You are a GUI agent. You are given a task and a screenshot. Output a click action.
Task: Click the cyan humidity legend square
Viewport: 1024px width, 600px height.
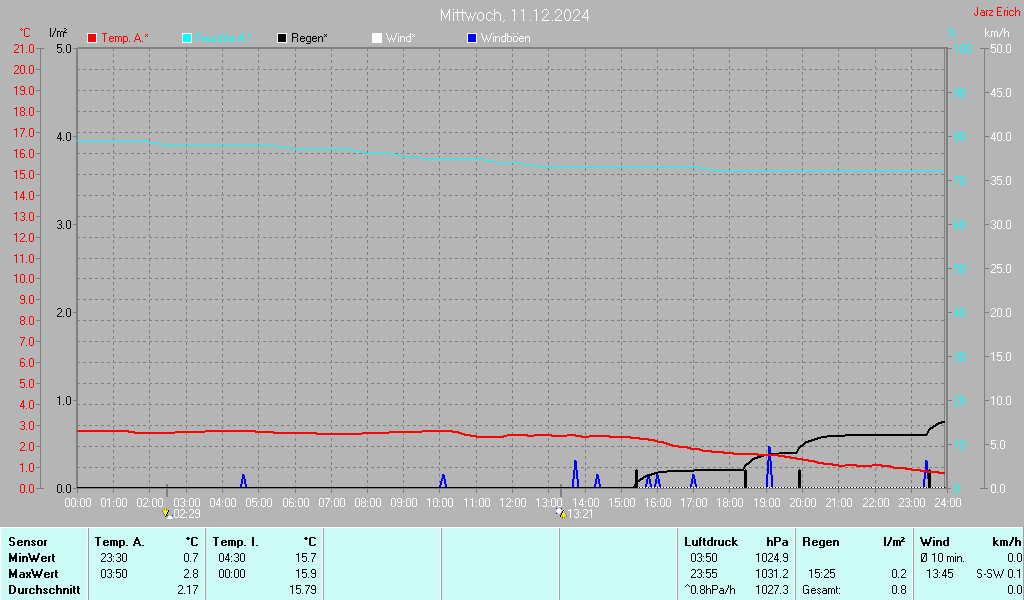coord(187,38)
